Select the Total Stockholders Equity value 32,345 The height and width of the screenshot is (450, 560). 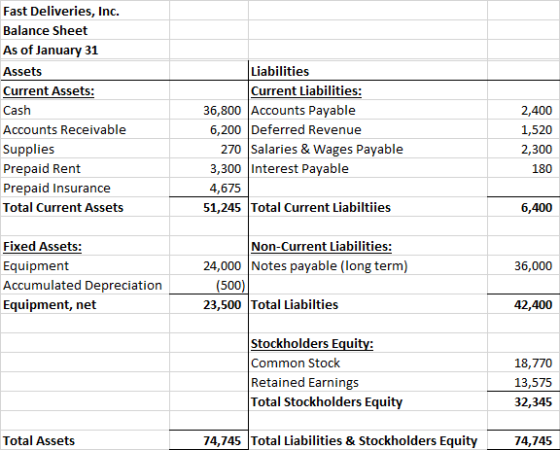(x=533, y=402)
